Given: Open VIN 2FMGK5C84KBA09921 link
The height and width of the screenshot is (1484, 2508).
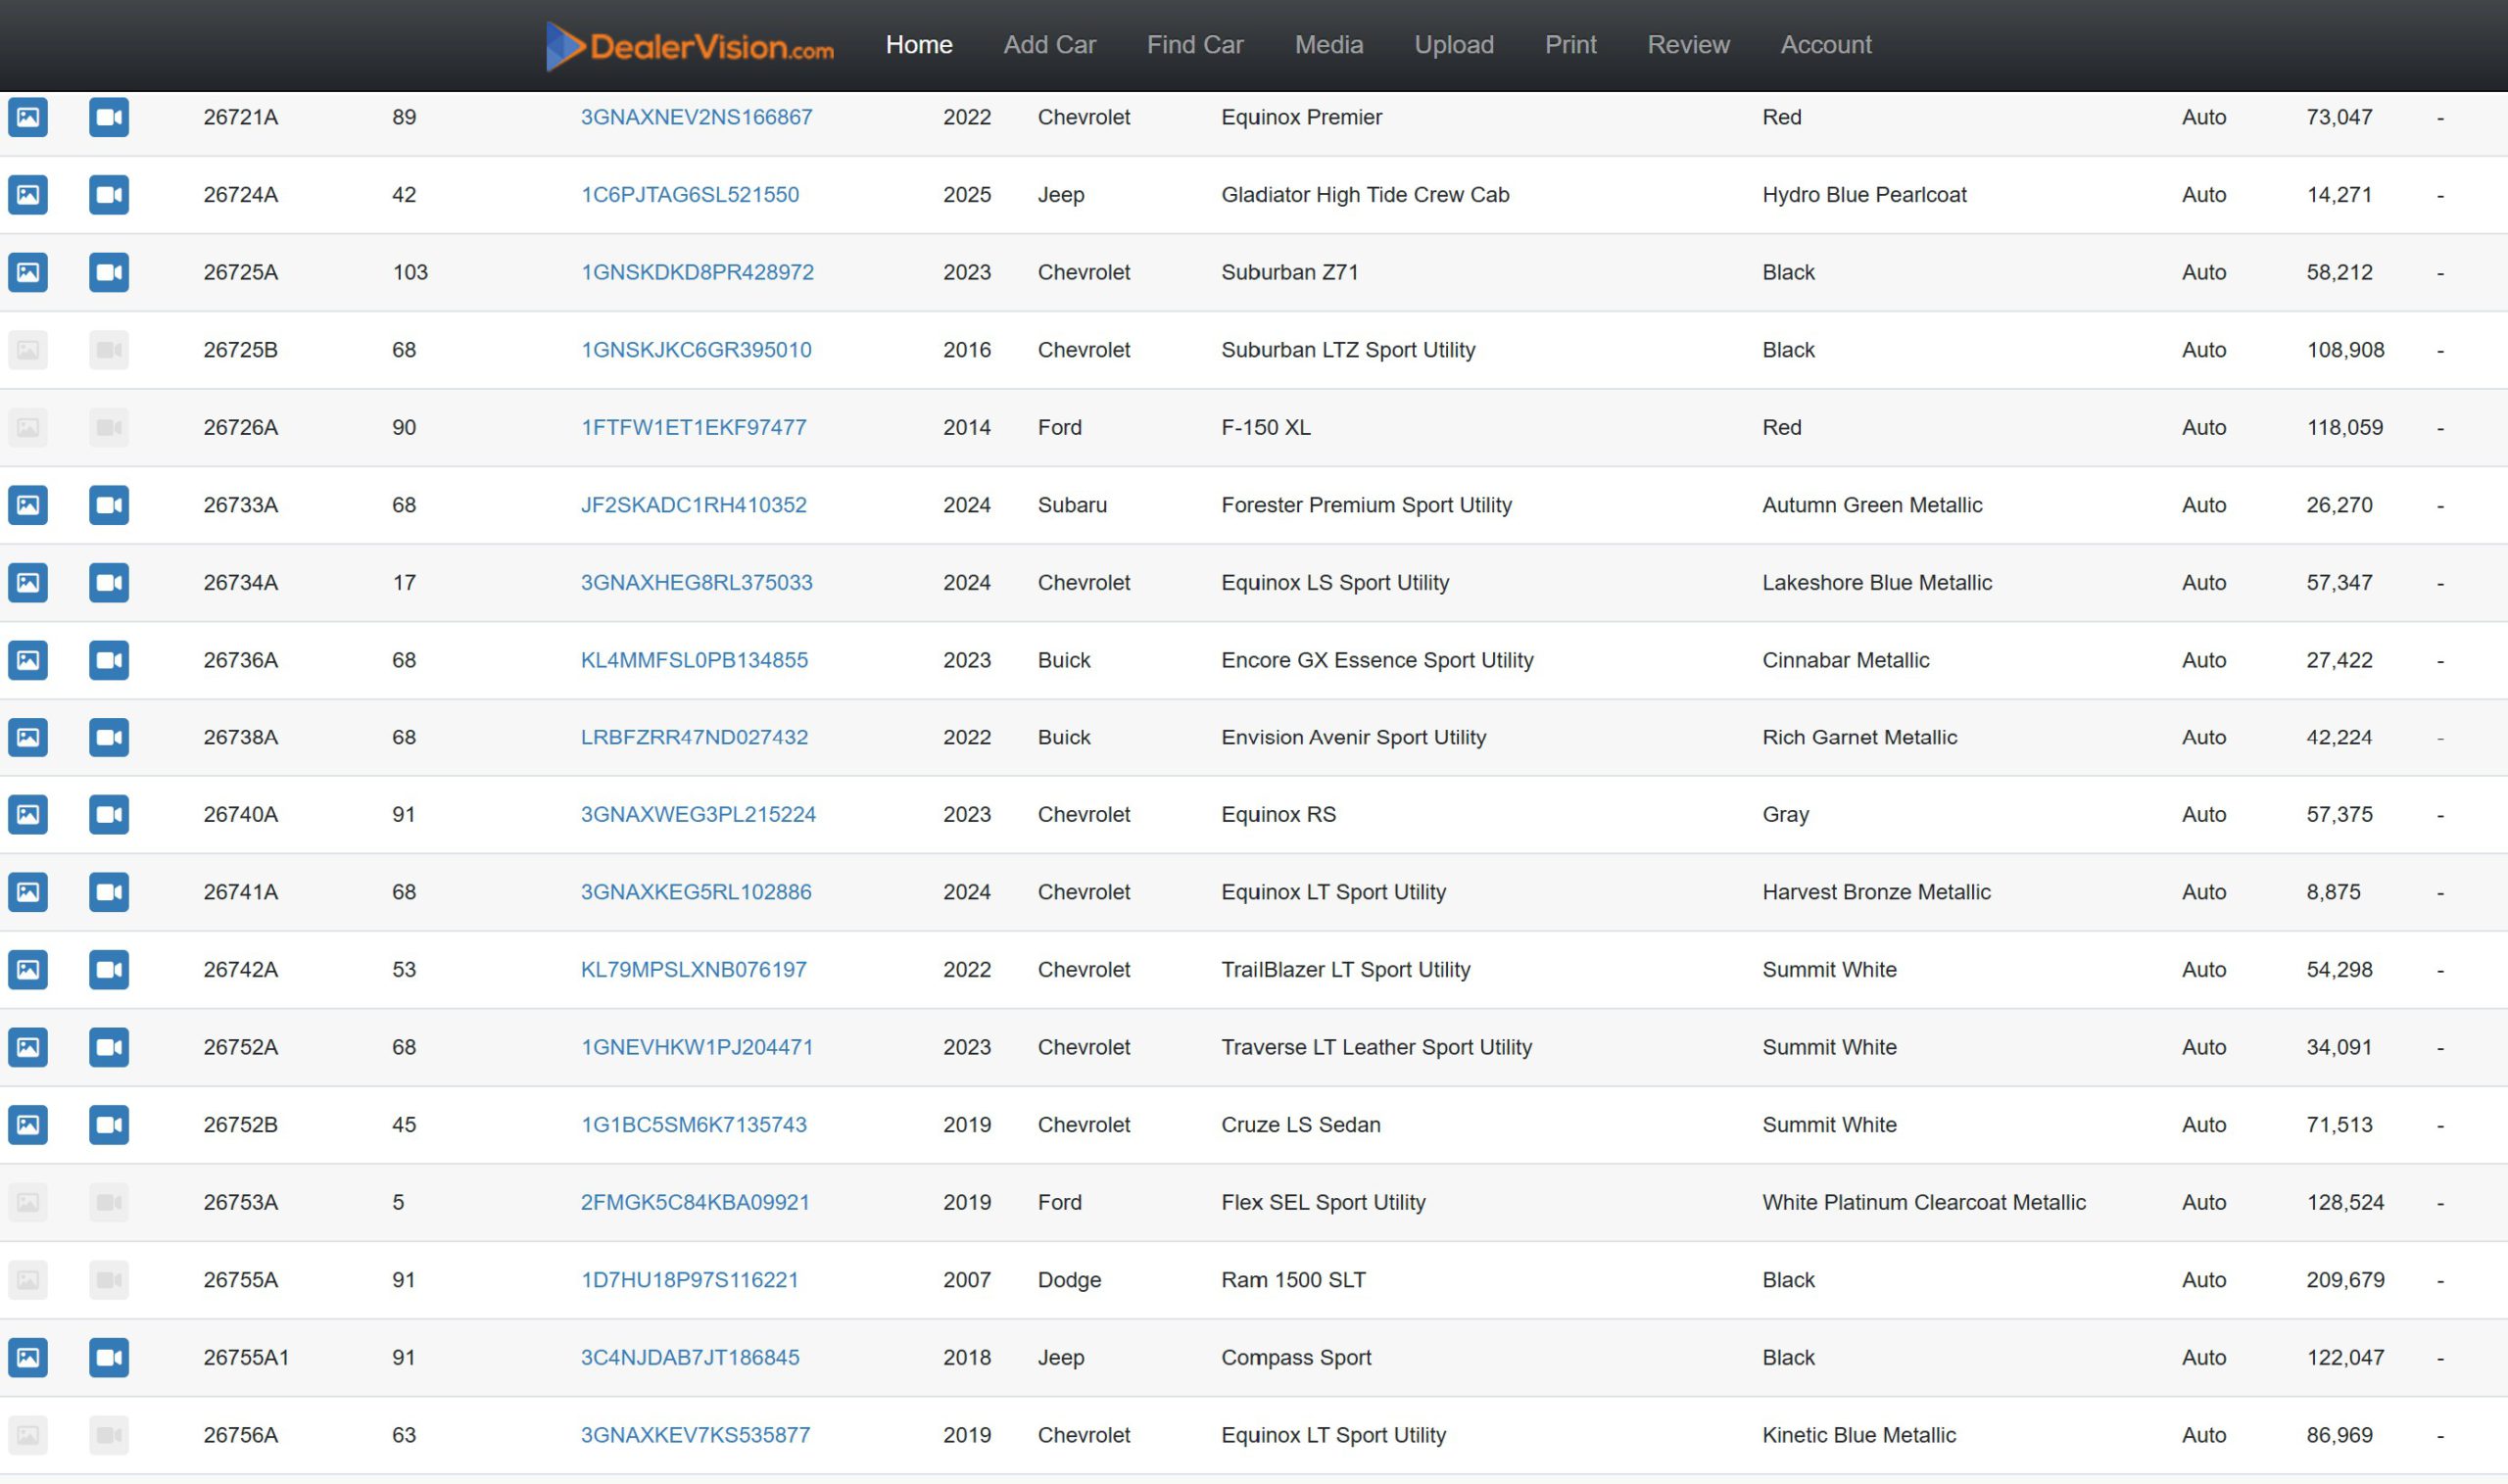Looking at the screenshot, I should [696, 1202].
